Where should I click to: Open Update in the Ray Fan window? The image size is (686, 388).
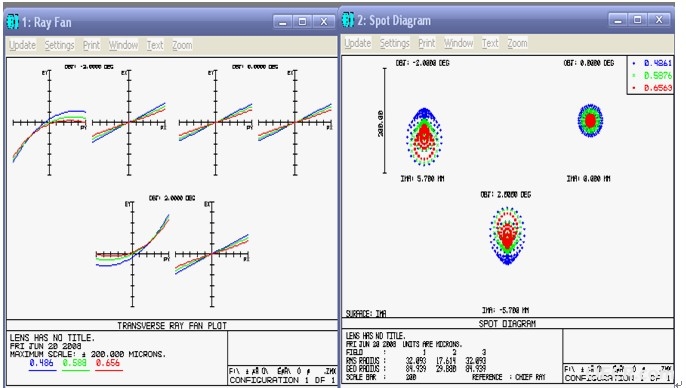pyautogui.click(x=22, y=45)
